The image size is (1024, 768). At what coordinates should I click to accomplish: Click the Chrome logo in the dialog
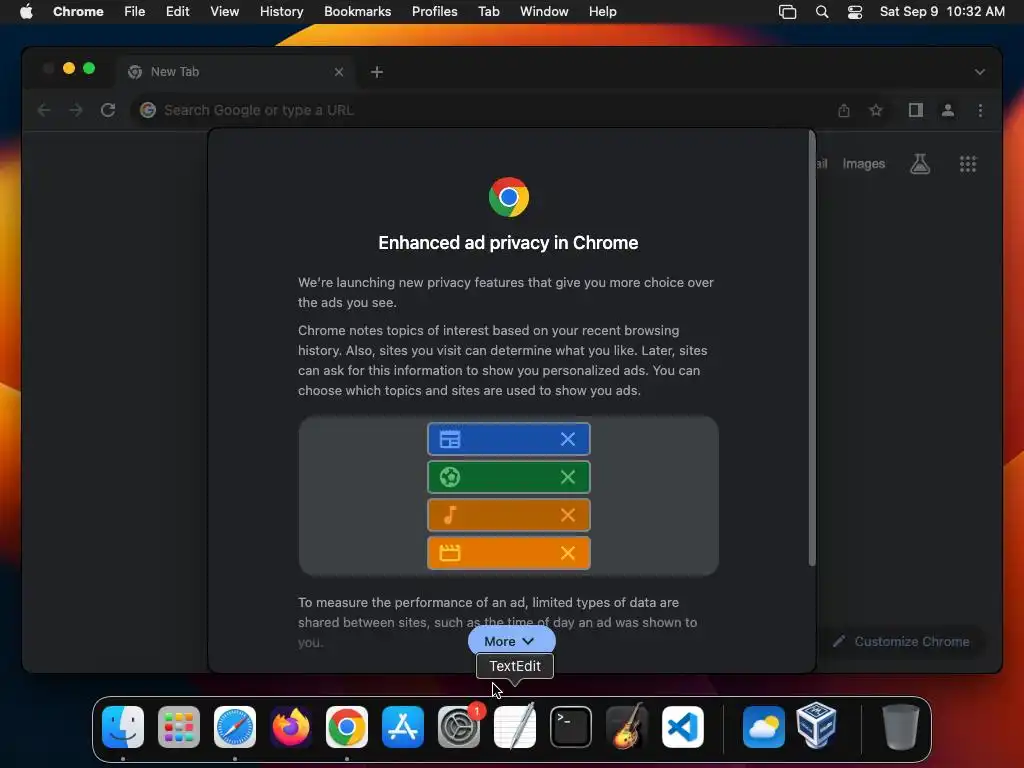pyautogui.click(x=509, y=197)
